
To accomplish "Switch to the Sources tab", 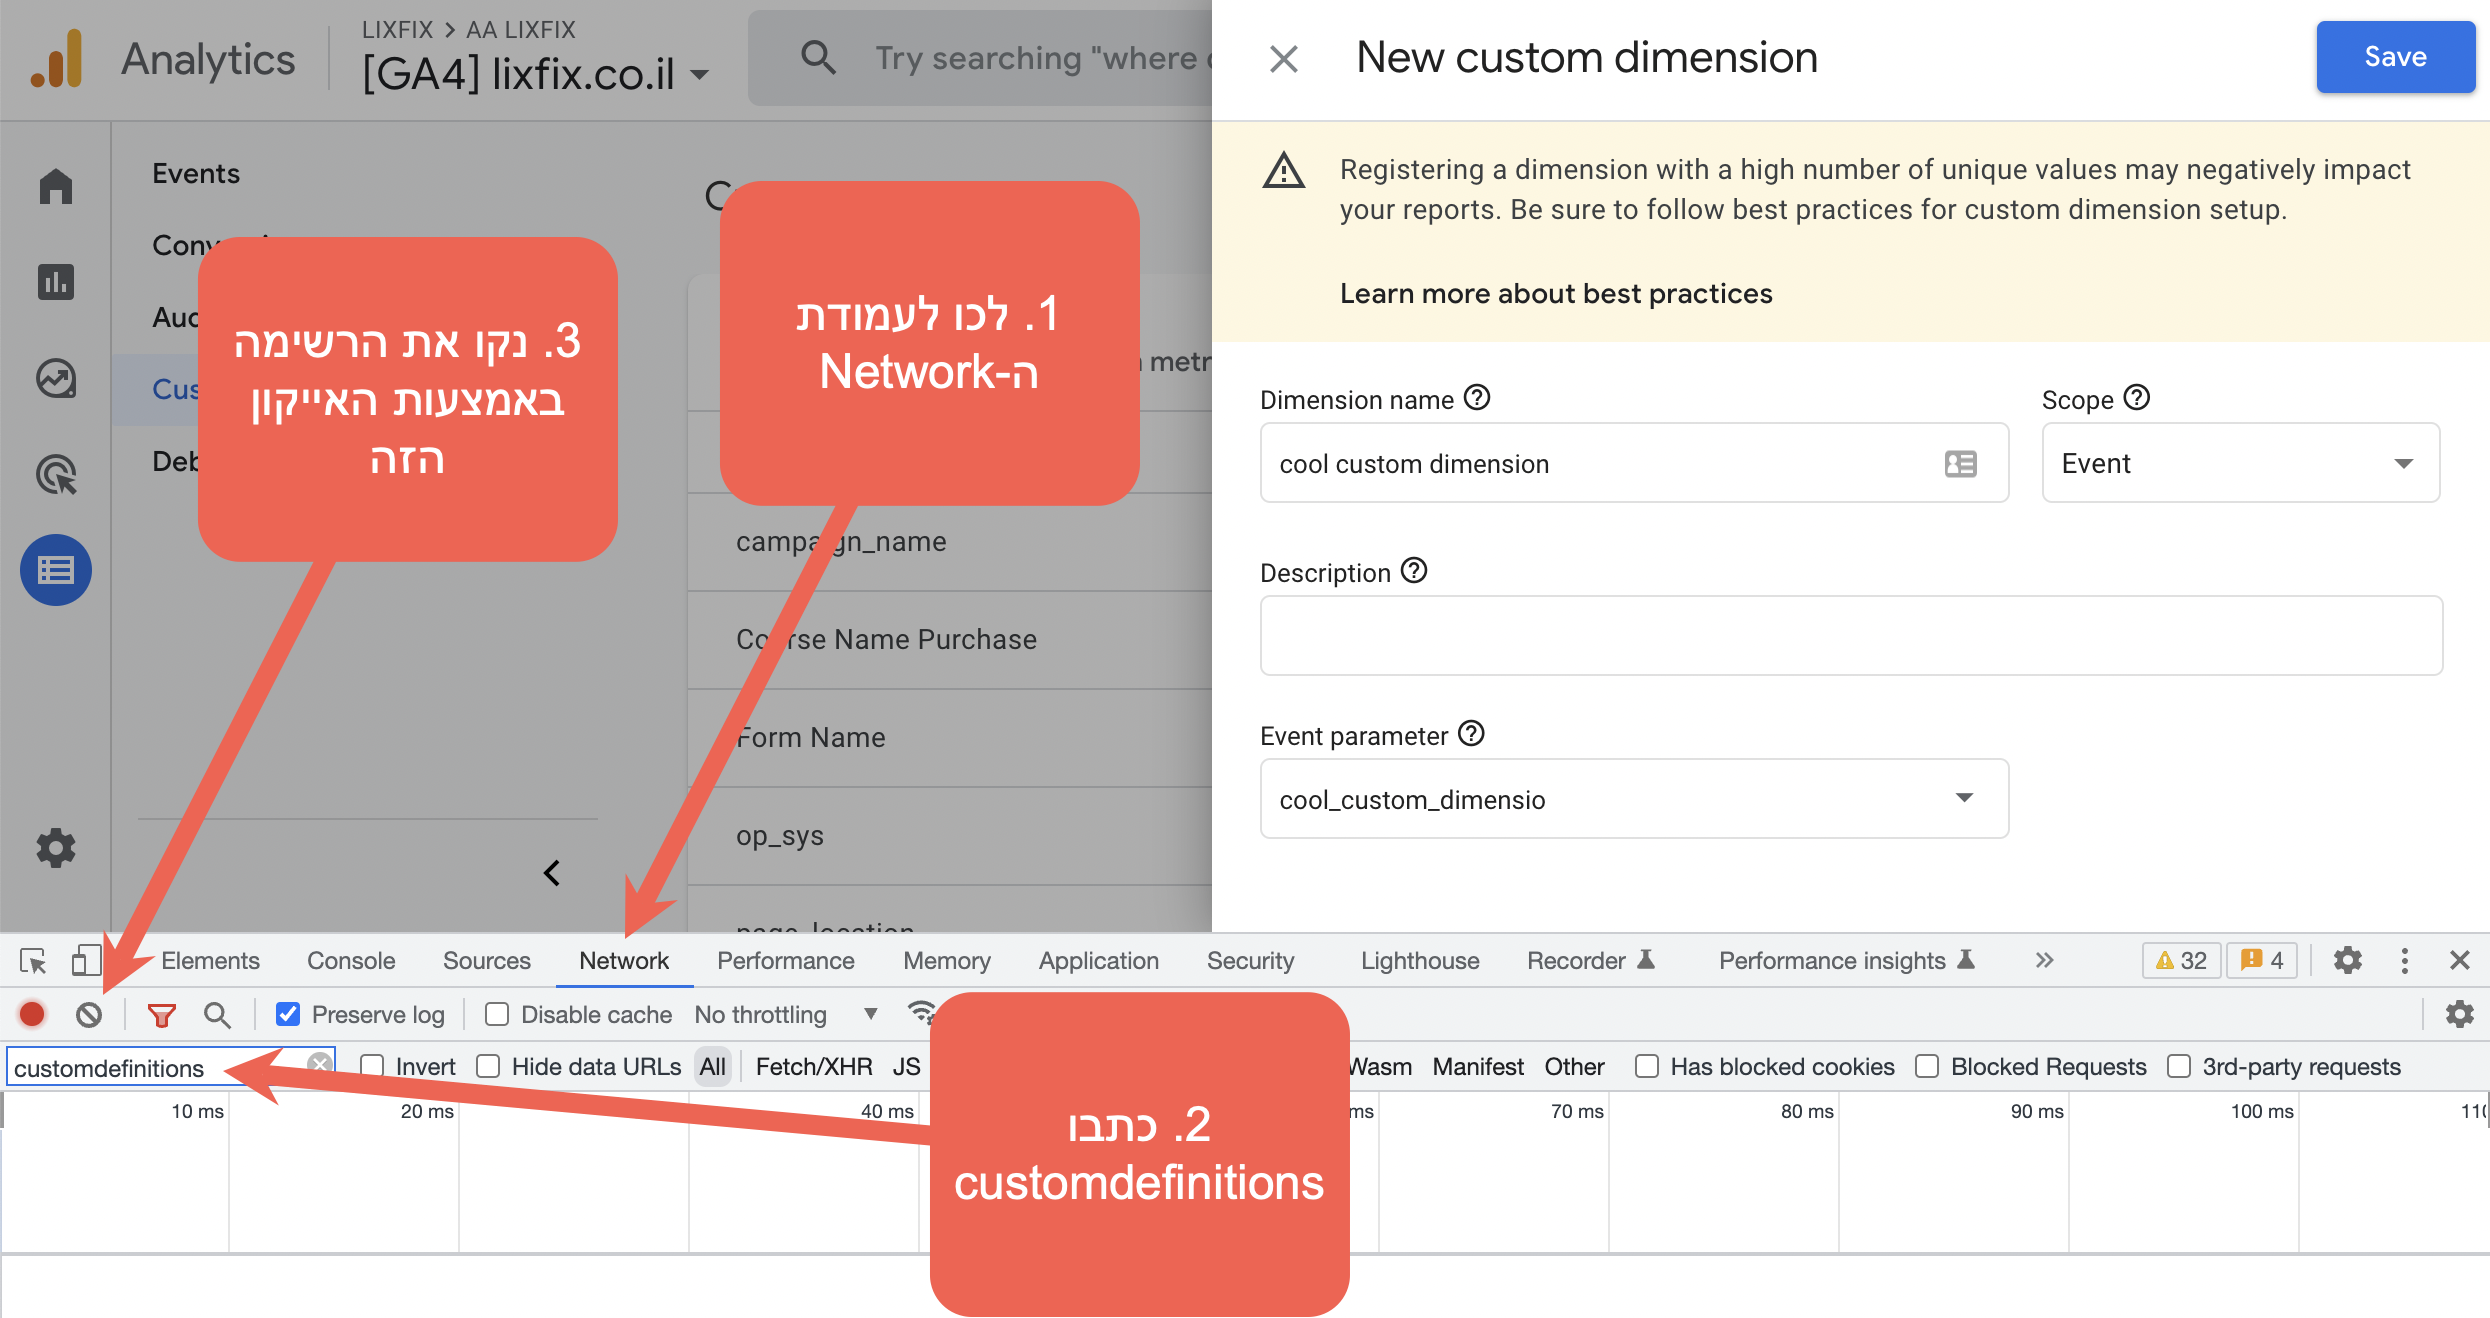I will click(x=487, y=961).
